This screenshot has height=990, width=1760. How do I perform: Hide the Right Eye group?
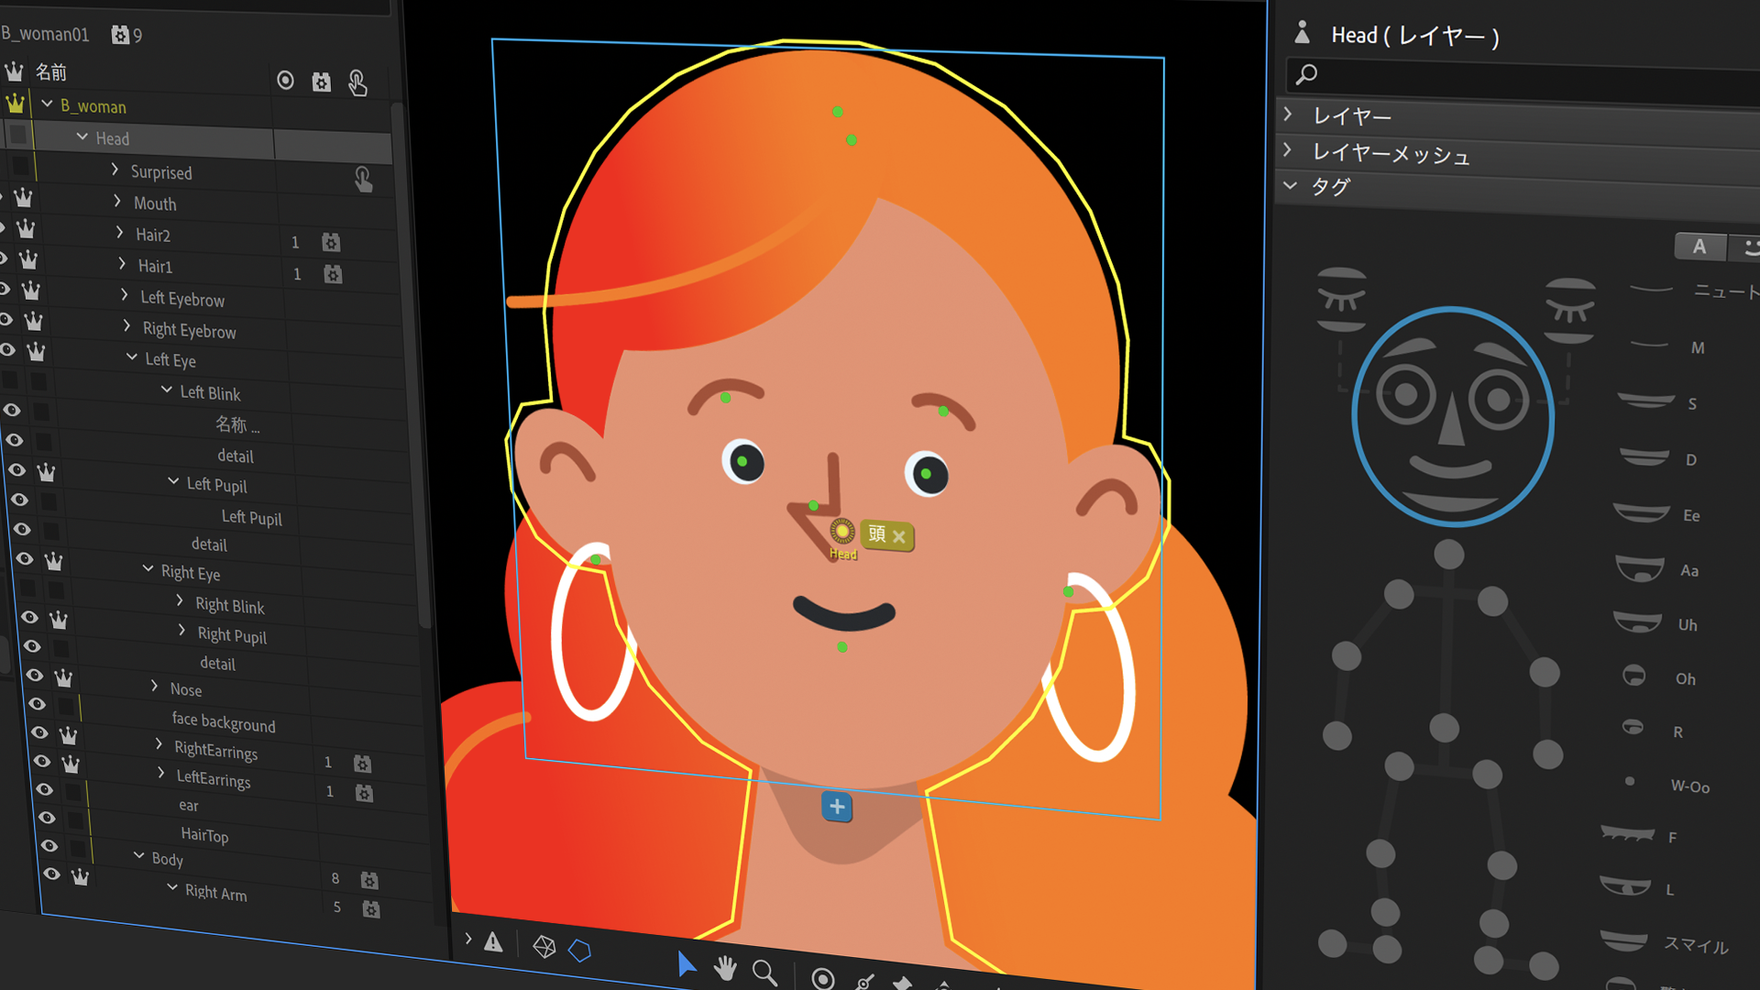[x=25, y=560]
